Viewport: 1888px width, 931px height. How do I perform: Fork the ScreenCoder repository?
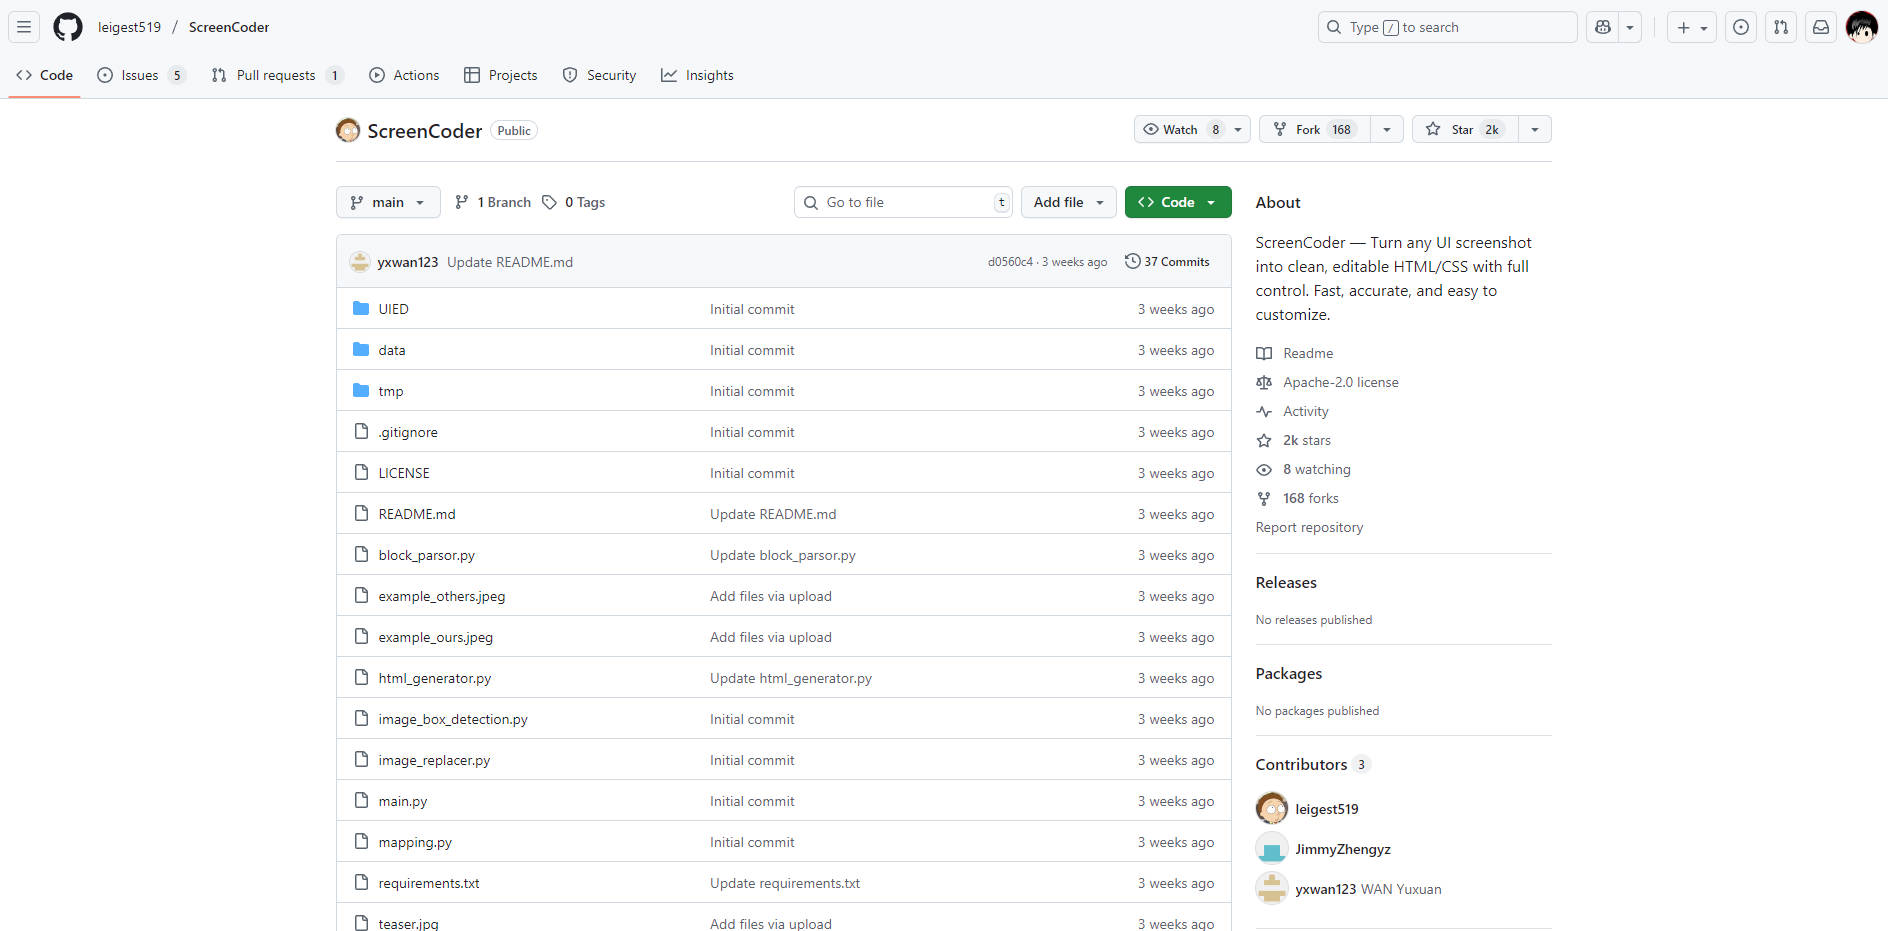pyautogui.click(x=1310, y=129)
